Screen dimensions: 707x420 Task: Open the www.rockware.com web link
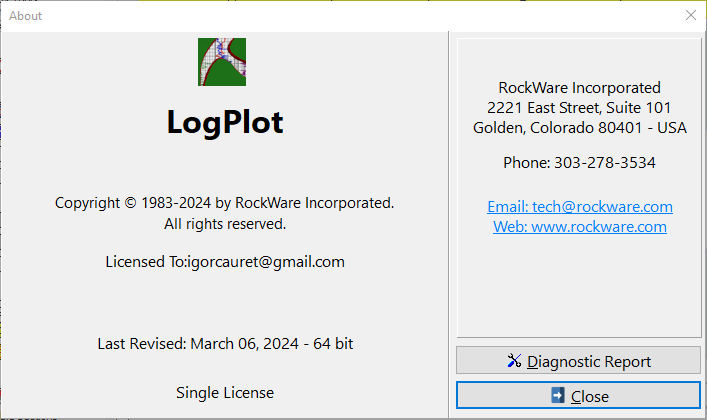[580, 226]
